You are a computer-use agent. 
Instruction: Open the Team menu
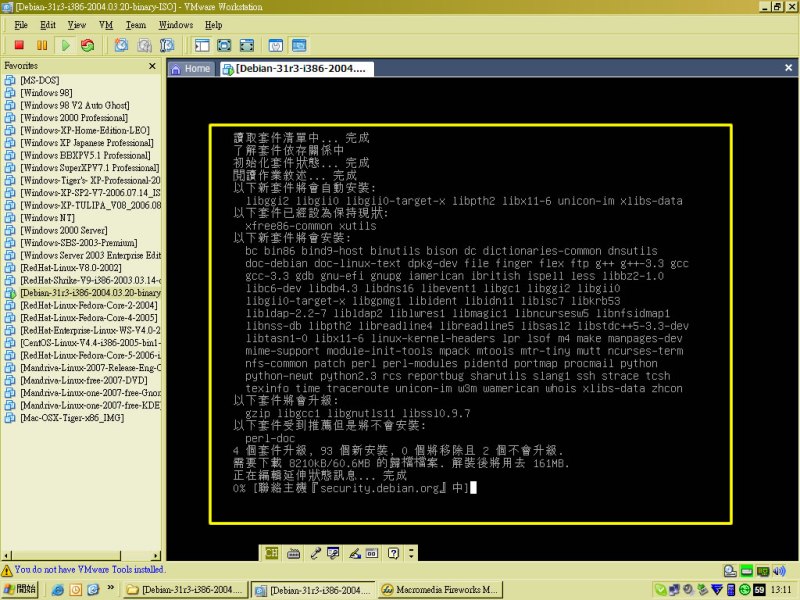click(x=136, y=25)
